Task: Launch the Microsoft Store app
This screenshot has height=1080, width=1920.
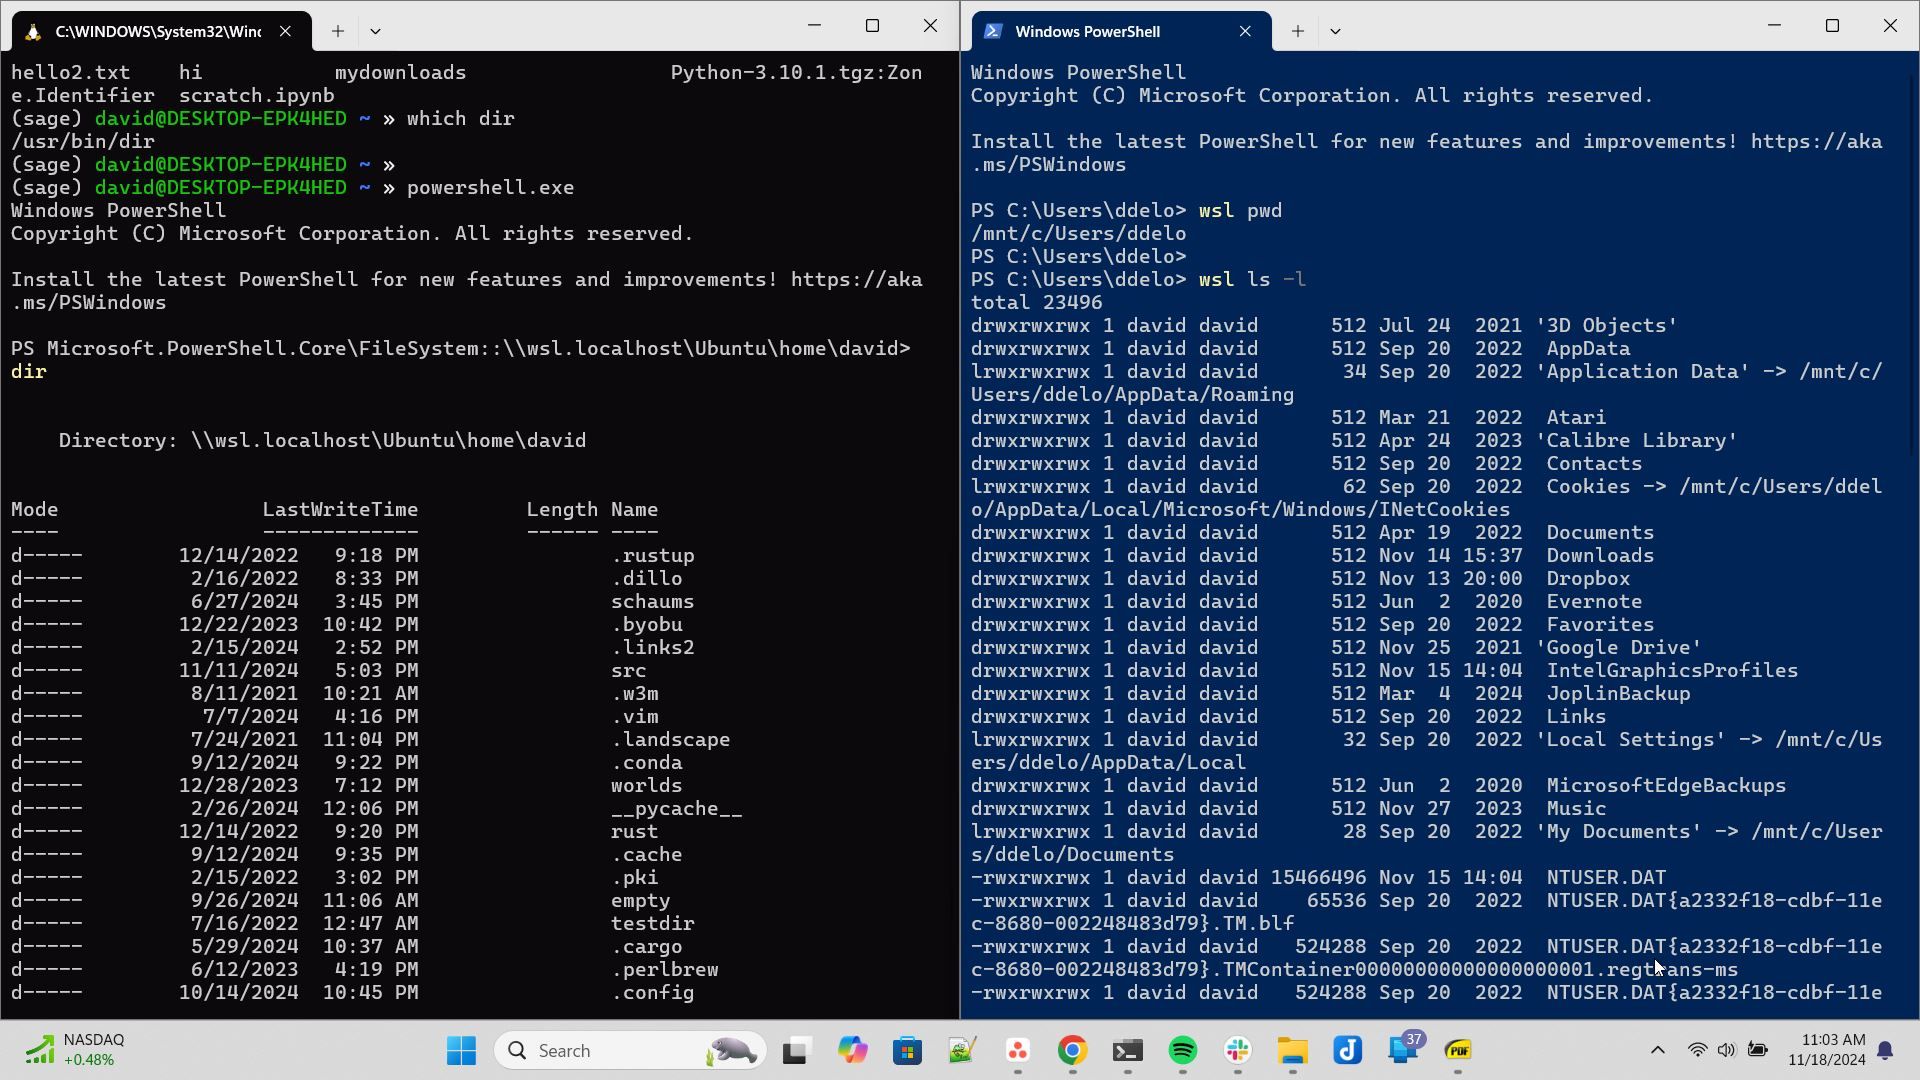Action: coord(907,1050)
